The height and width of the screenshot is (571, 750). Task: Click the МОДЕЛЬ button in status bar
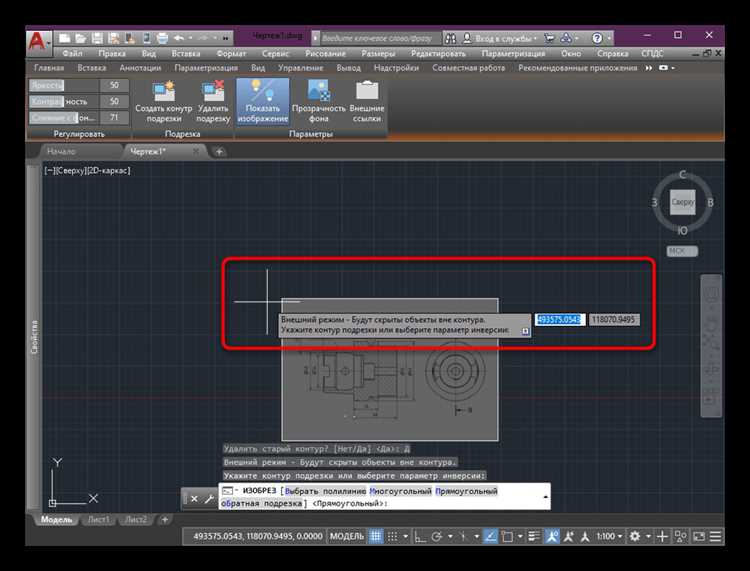pyautogui.click(x=347, y=537)
